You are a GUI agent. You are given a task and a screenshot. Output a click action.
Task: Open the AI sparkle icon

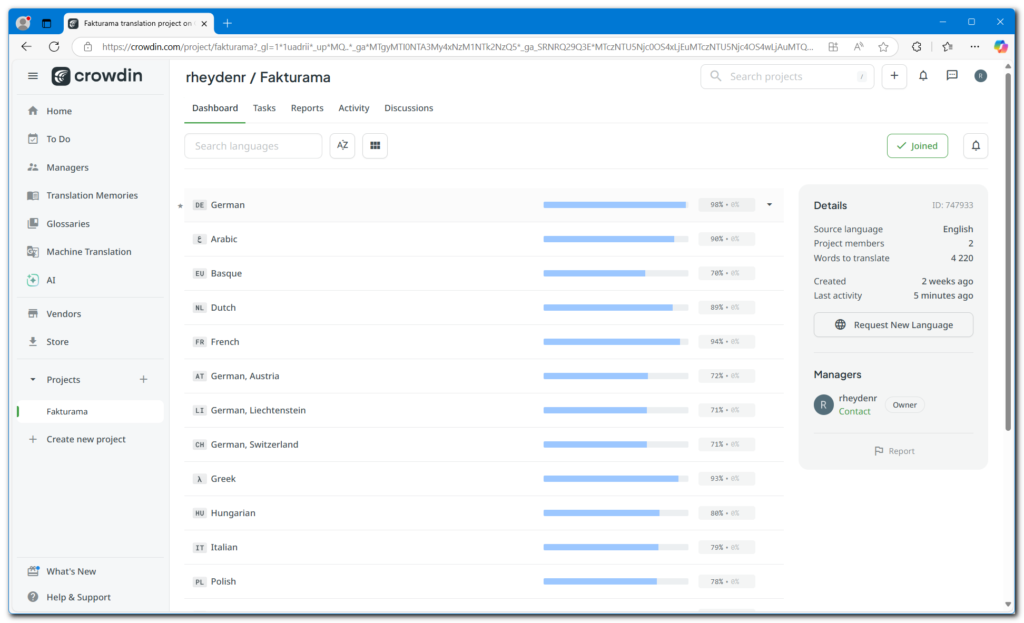tap(33, 280)
